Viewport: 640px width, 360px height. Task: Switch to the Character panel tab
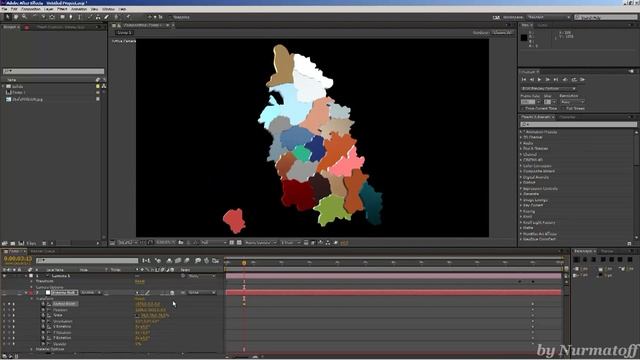tap(568, 117)
